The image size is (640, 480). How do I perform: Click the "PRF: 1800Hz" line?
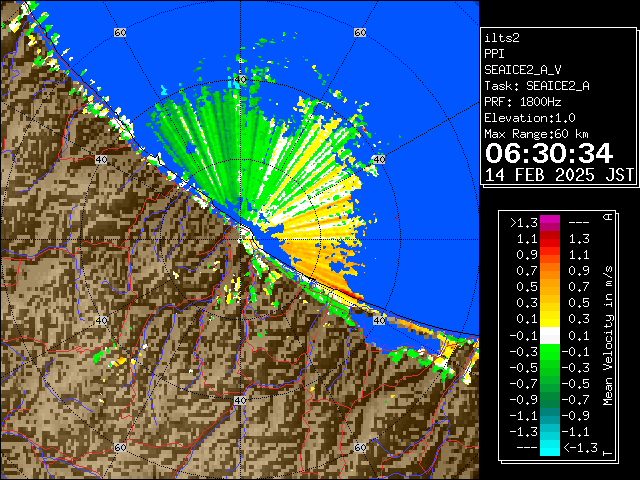coord(523,102)
